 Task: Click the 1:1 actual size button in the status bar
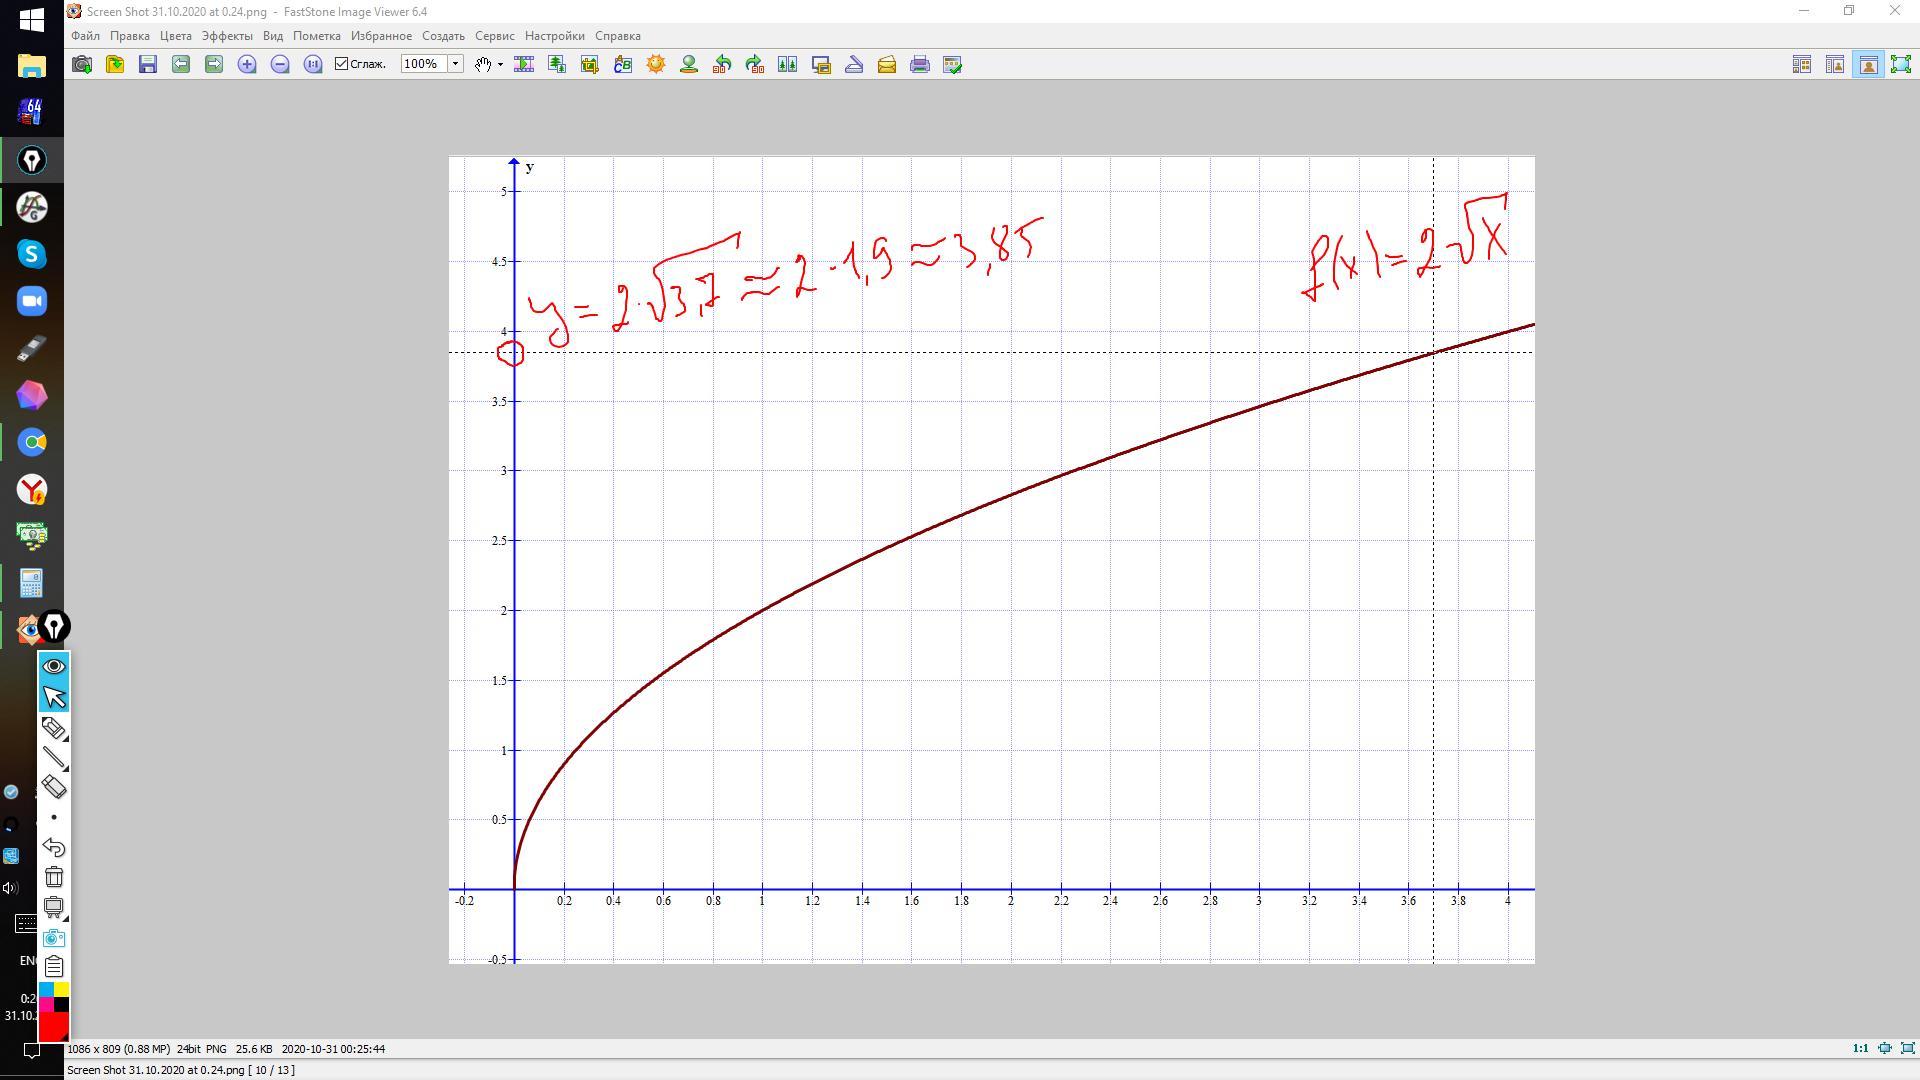click(x=1860, y=1049)
